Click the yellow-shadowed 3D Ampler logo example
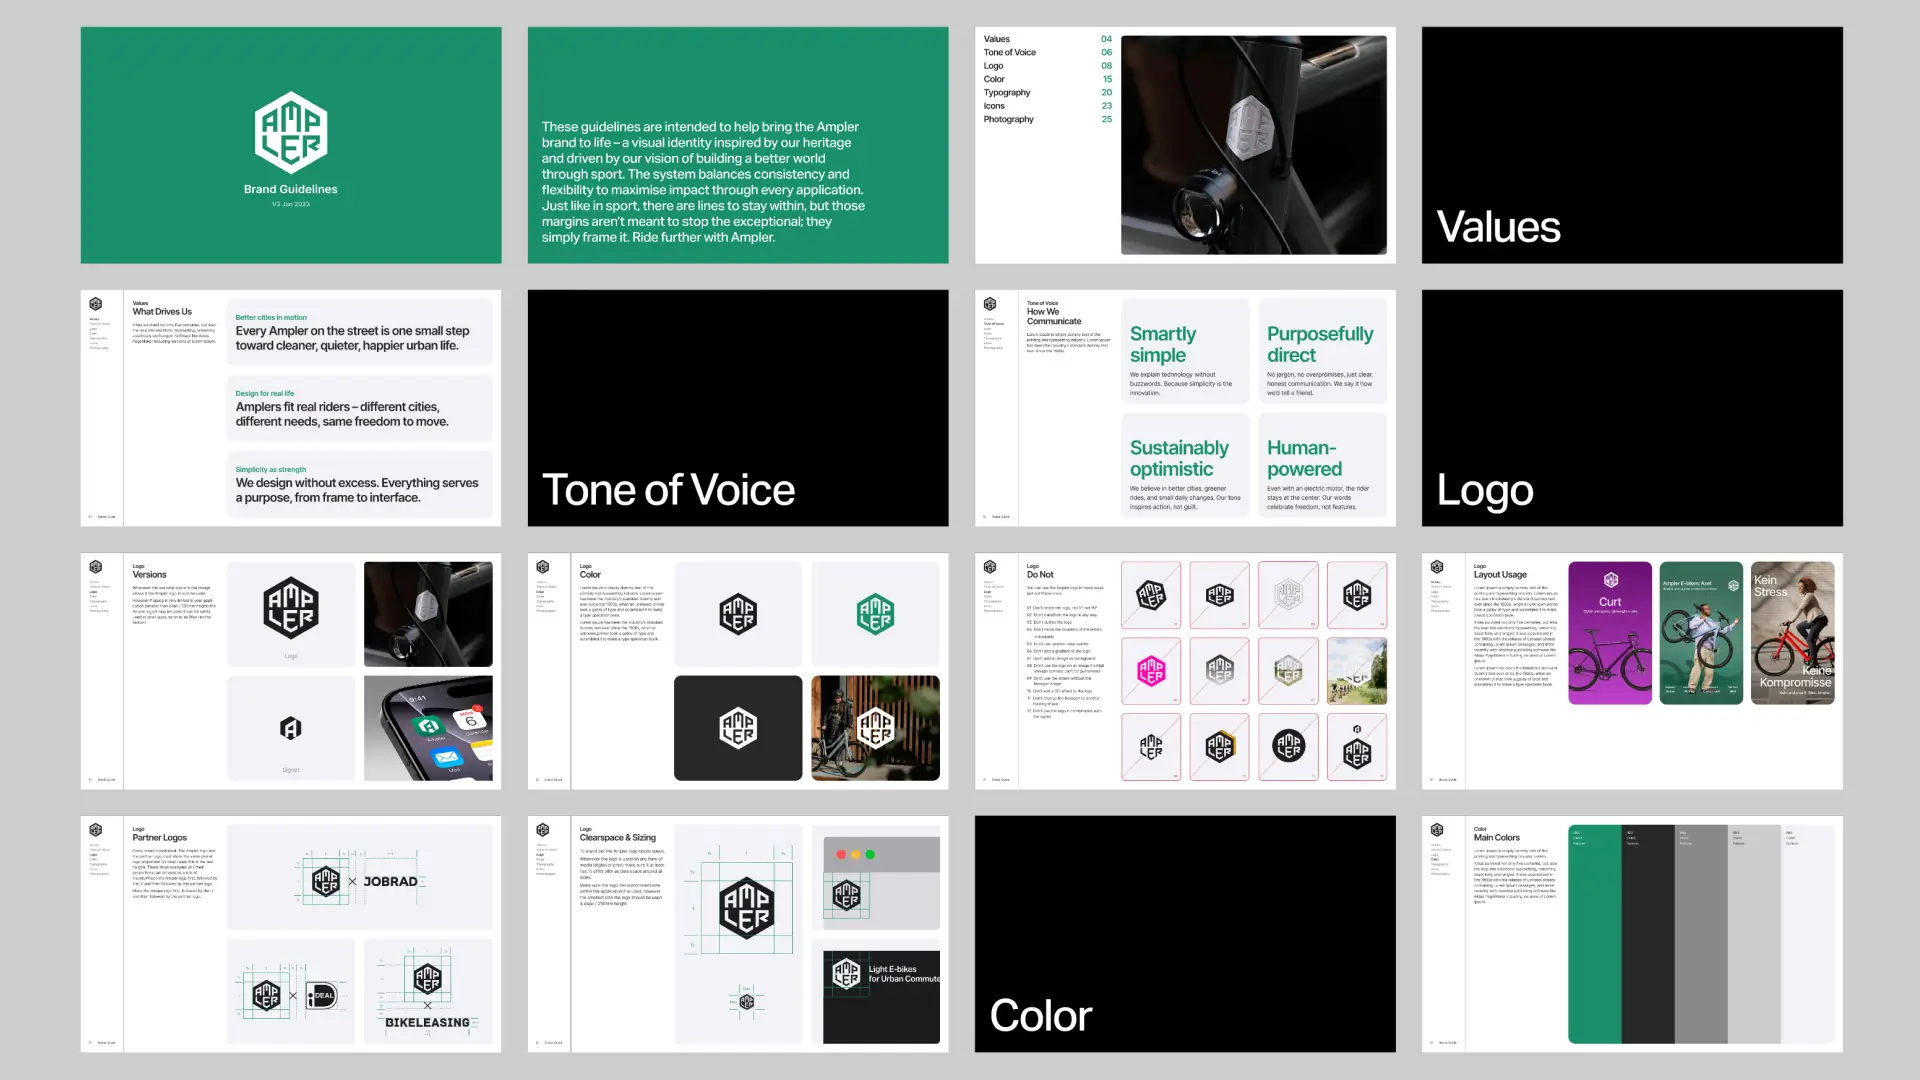This screenshot has width=1920, height=1080. coord(1221,747)
